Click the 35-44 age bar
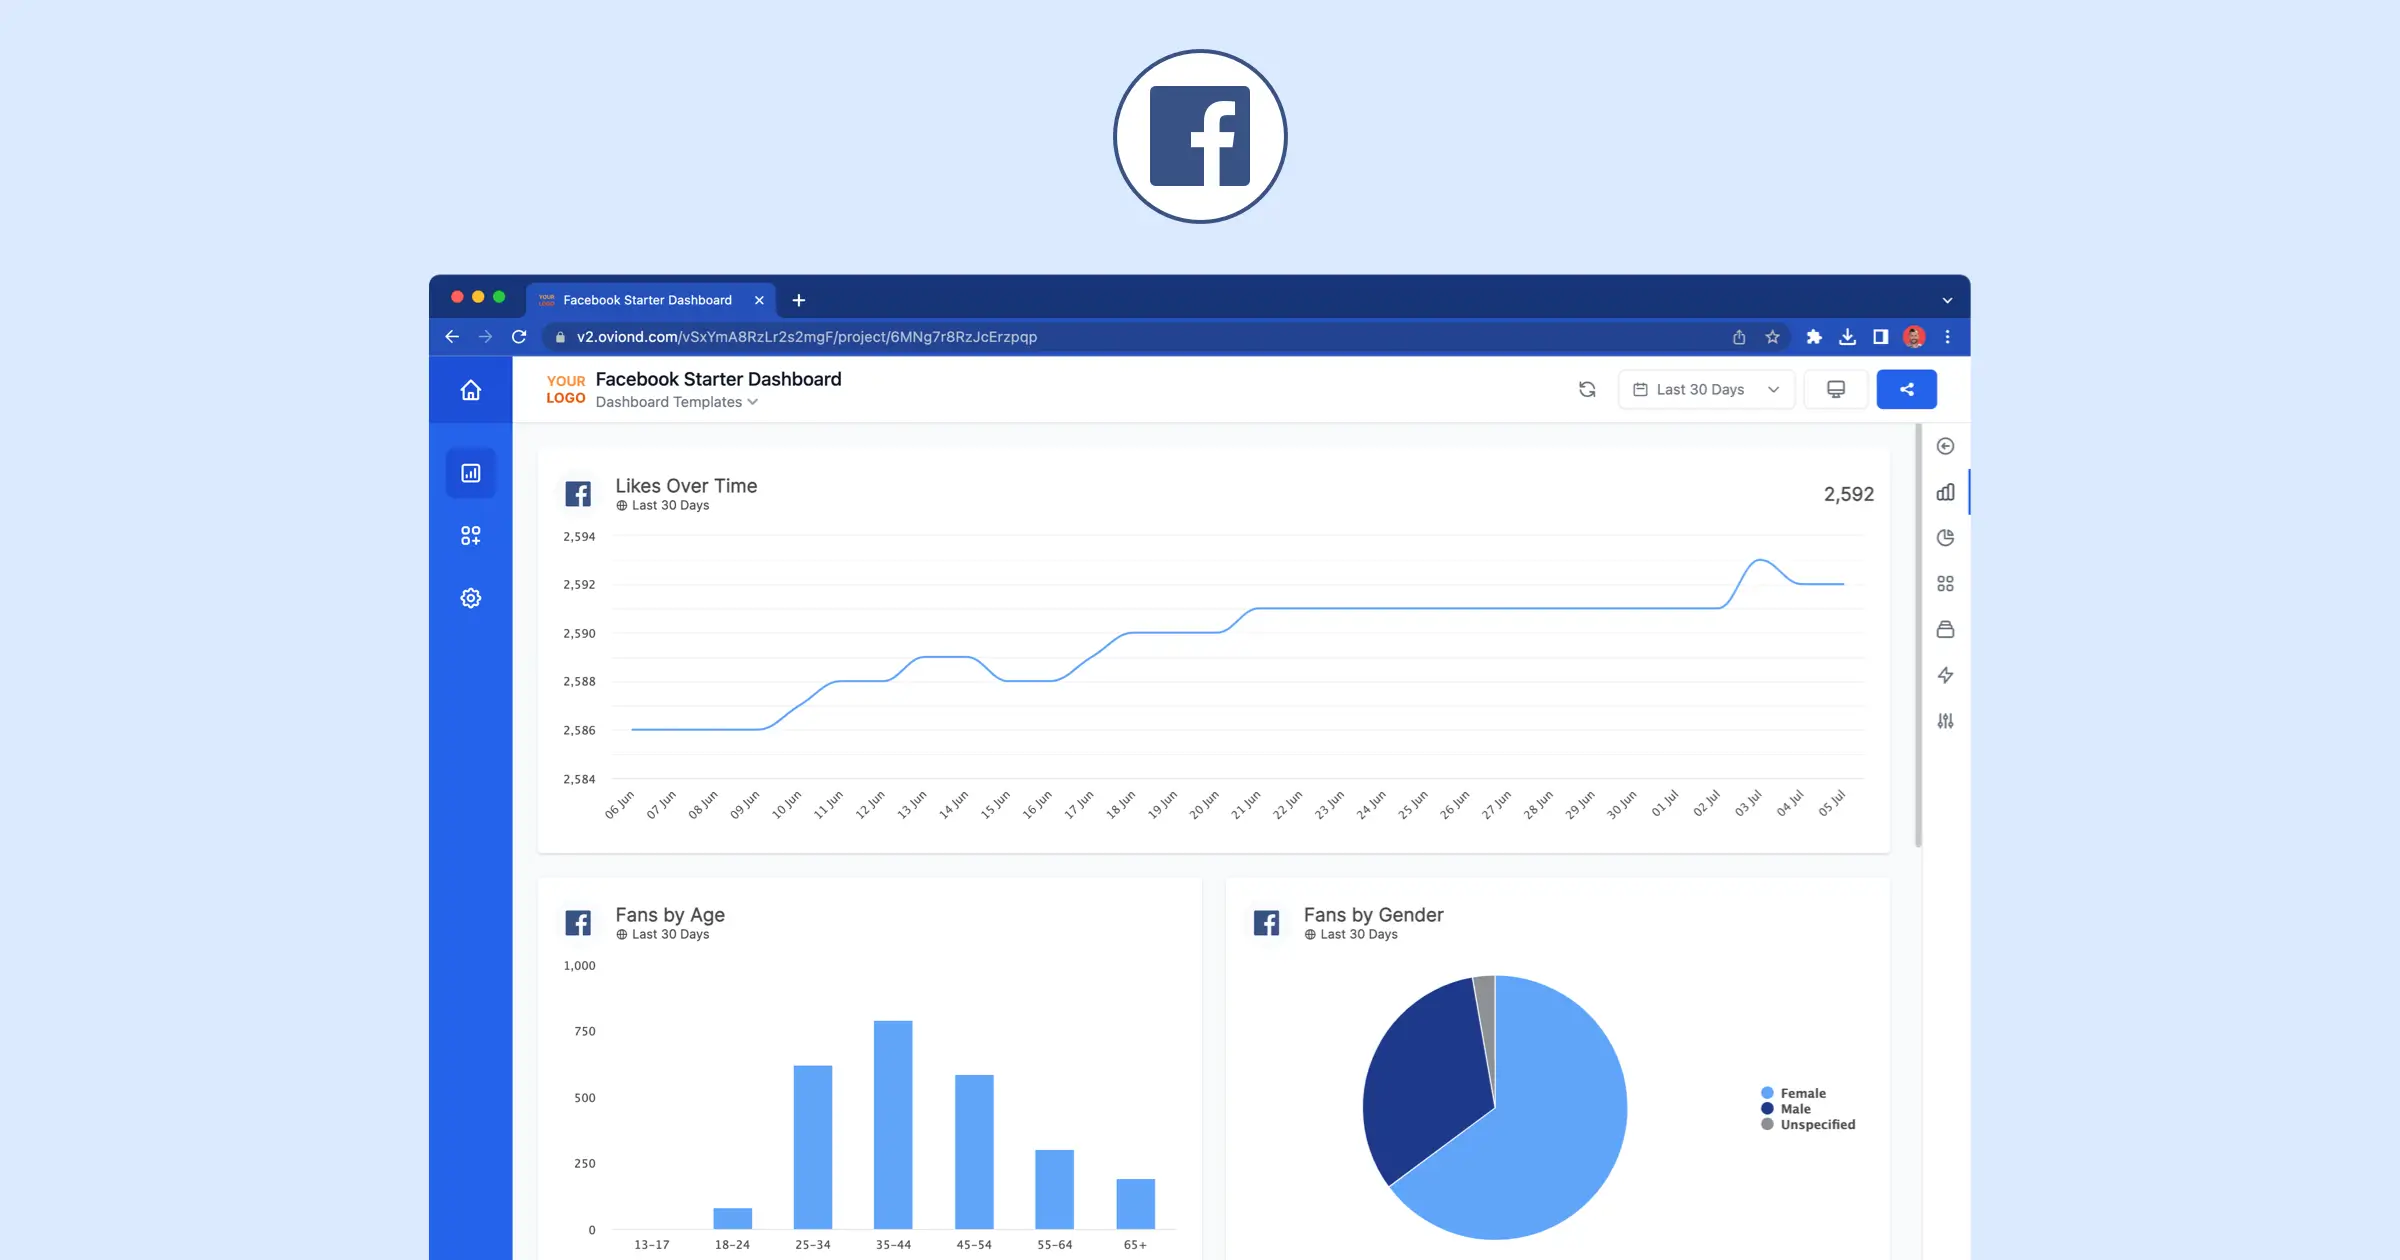The width and height of the screenshot is (2400, 1260). pyautogui.click(x=893, y=1124)
